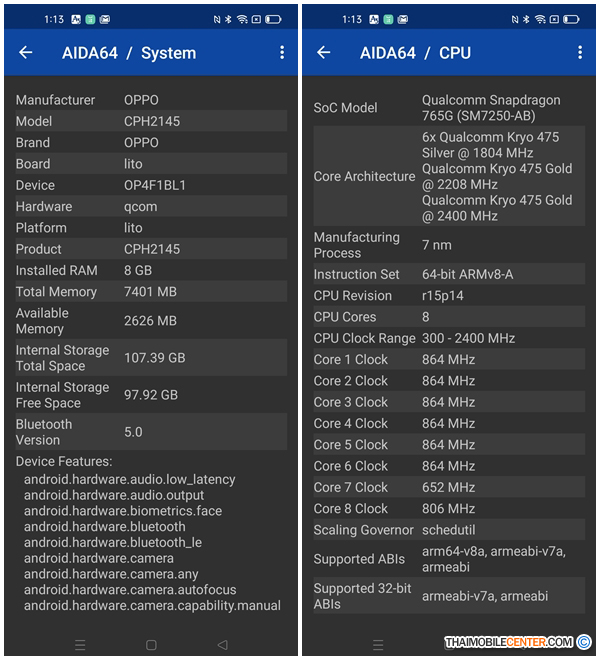The image size is (600, 660).
Task: Select android.hardware.bluetooth_le feature
Action: pos(113,543)
